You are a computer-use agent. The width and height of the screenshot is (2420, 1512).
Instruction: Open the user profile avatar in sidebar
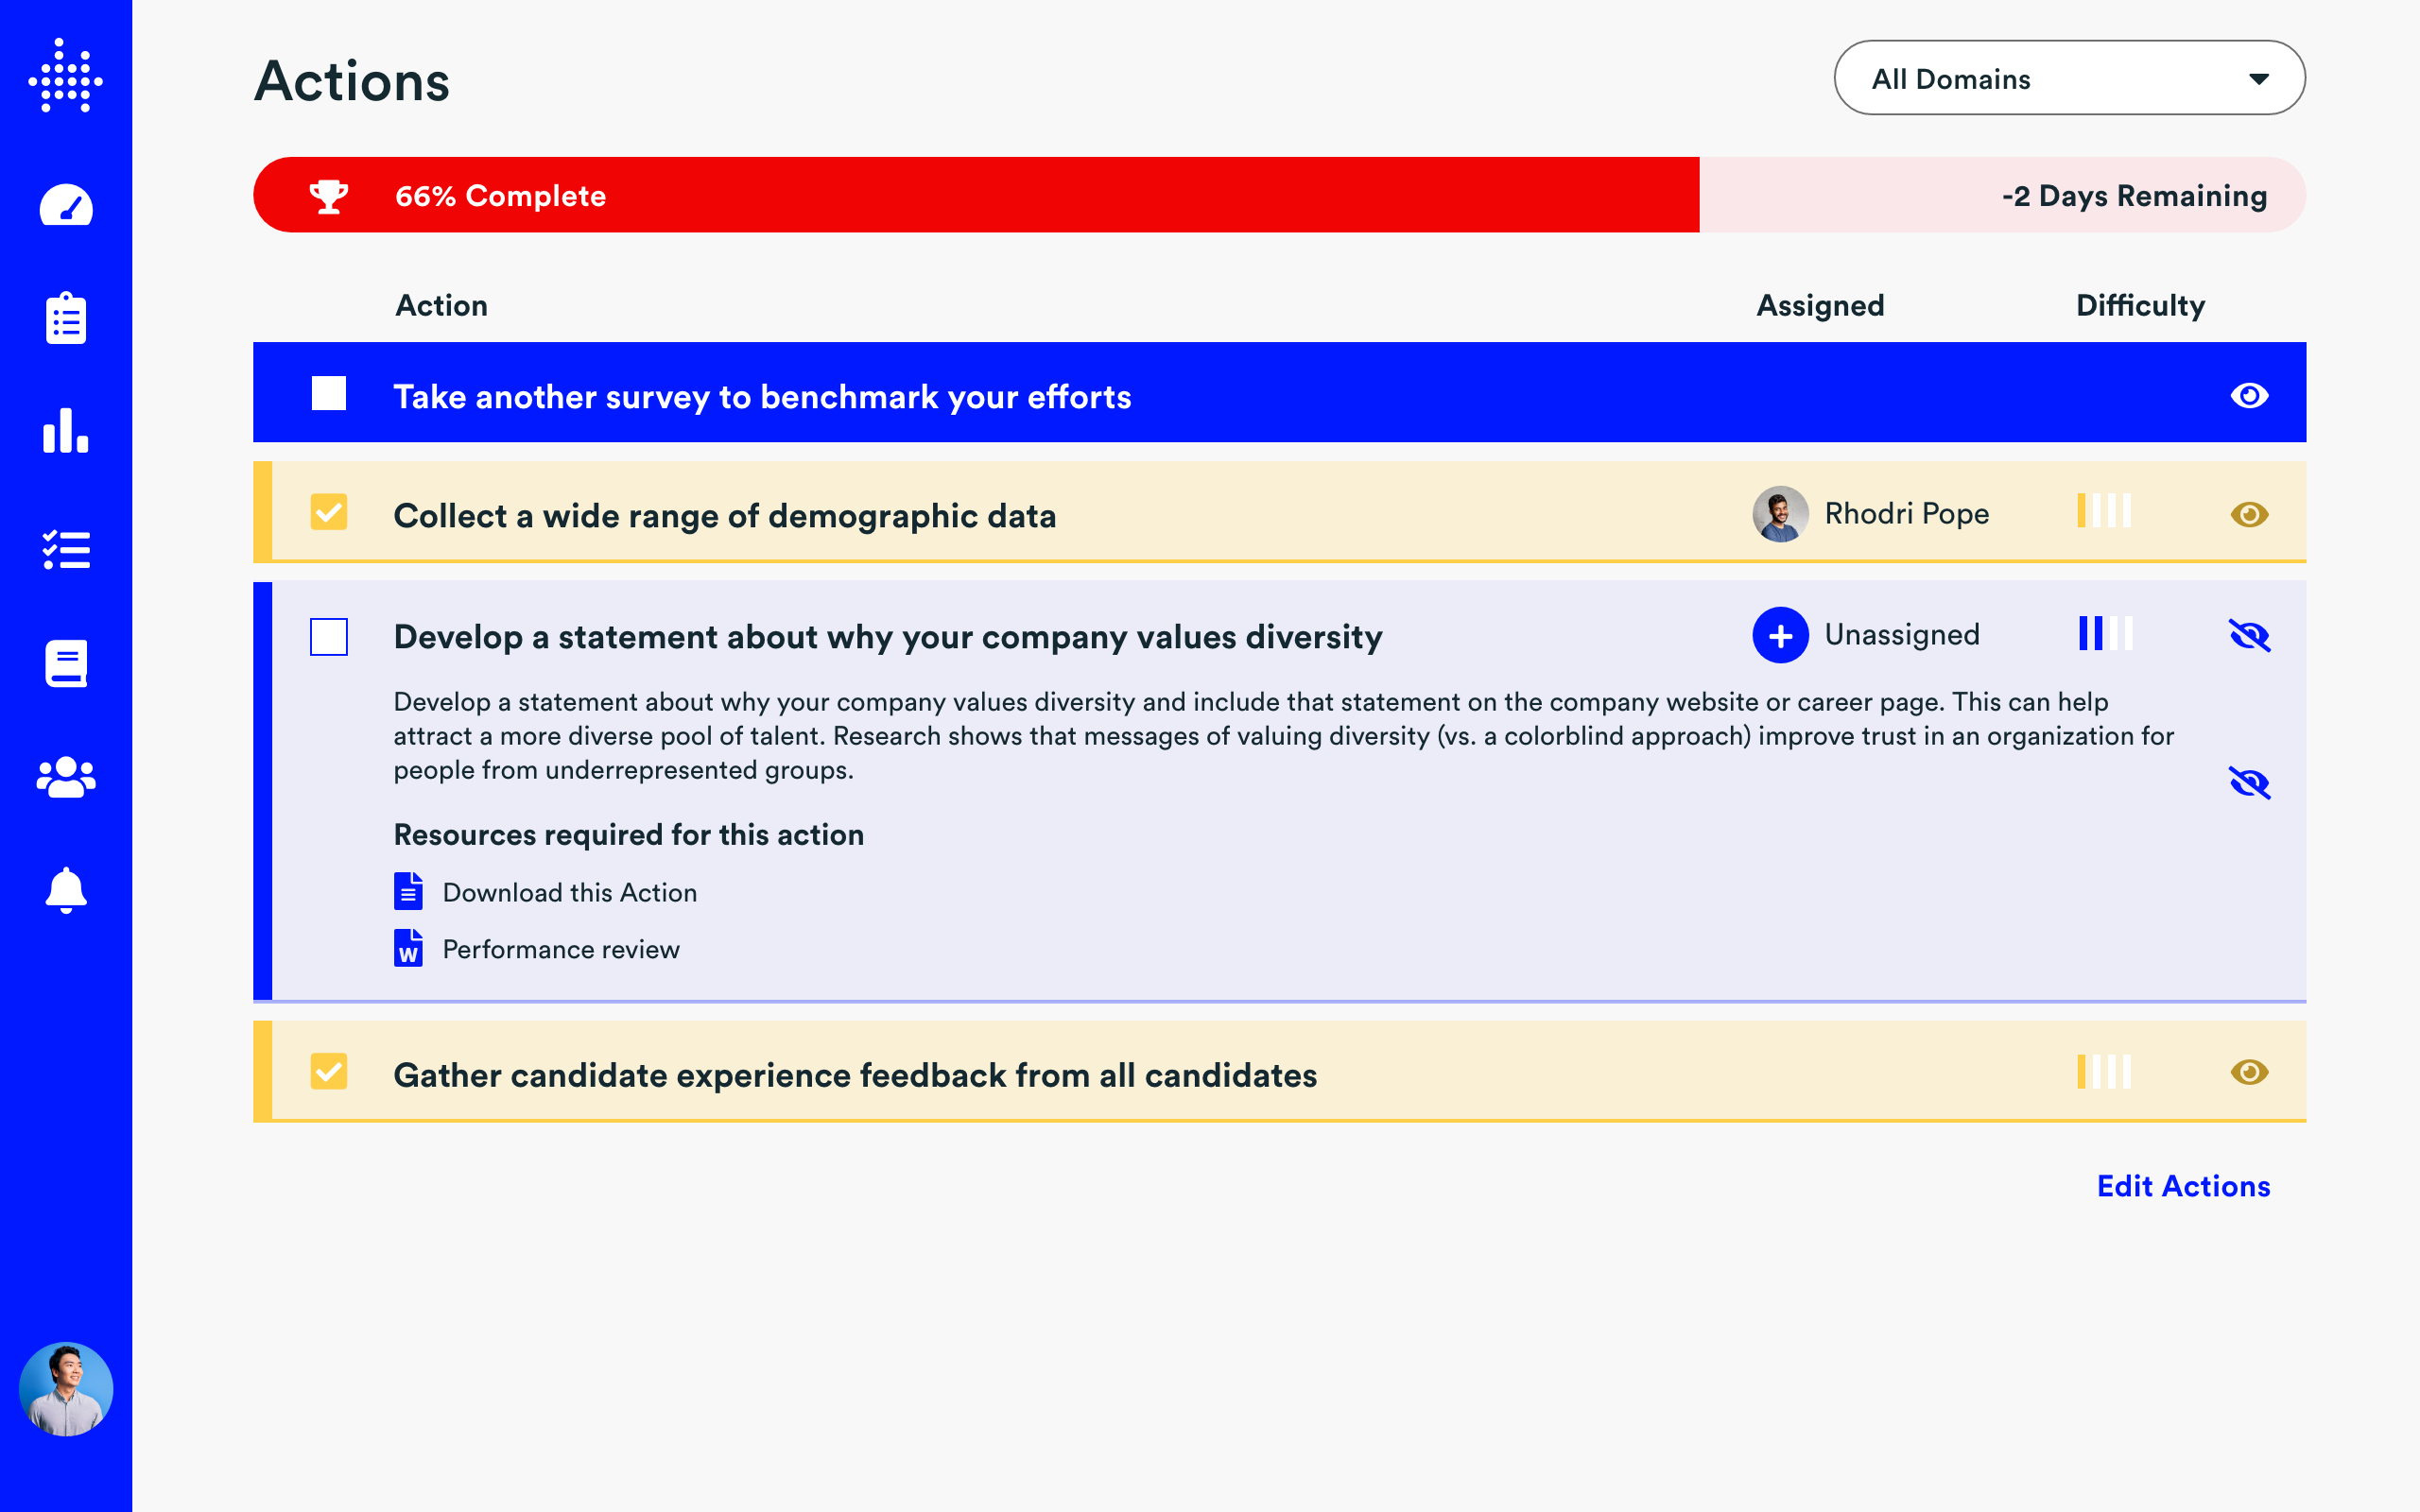tap(66, 1389)
